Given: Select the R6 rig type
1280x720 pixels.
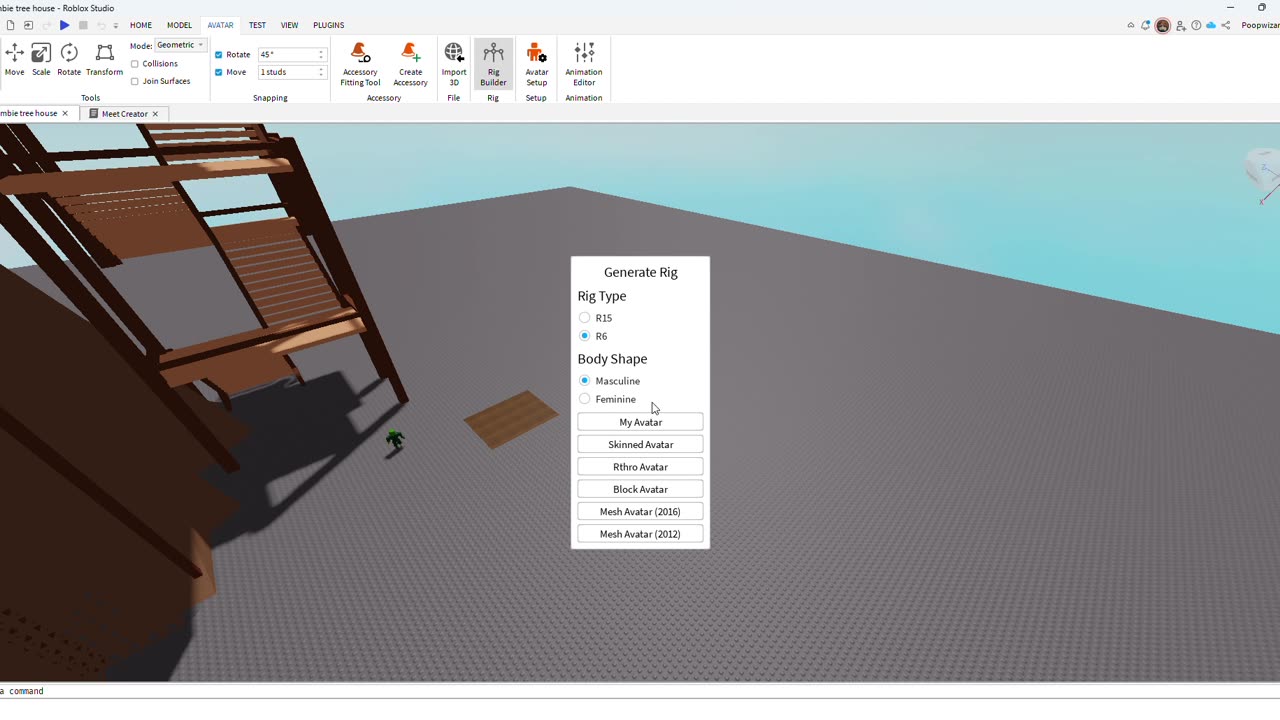Looking at the screenshot, I should coord(585,336).
